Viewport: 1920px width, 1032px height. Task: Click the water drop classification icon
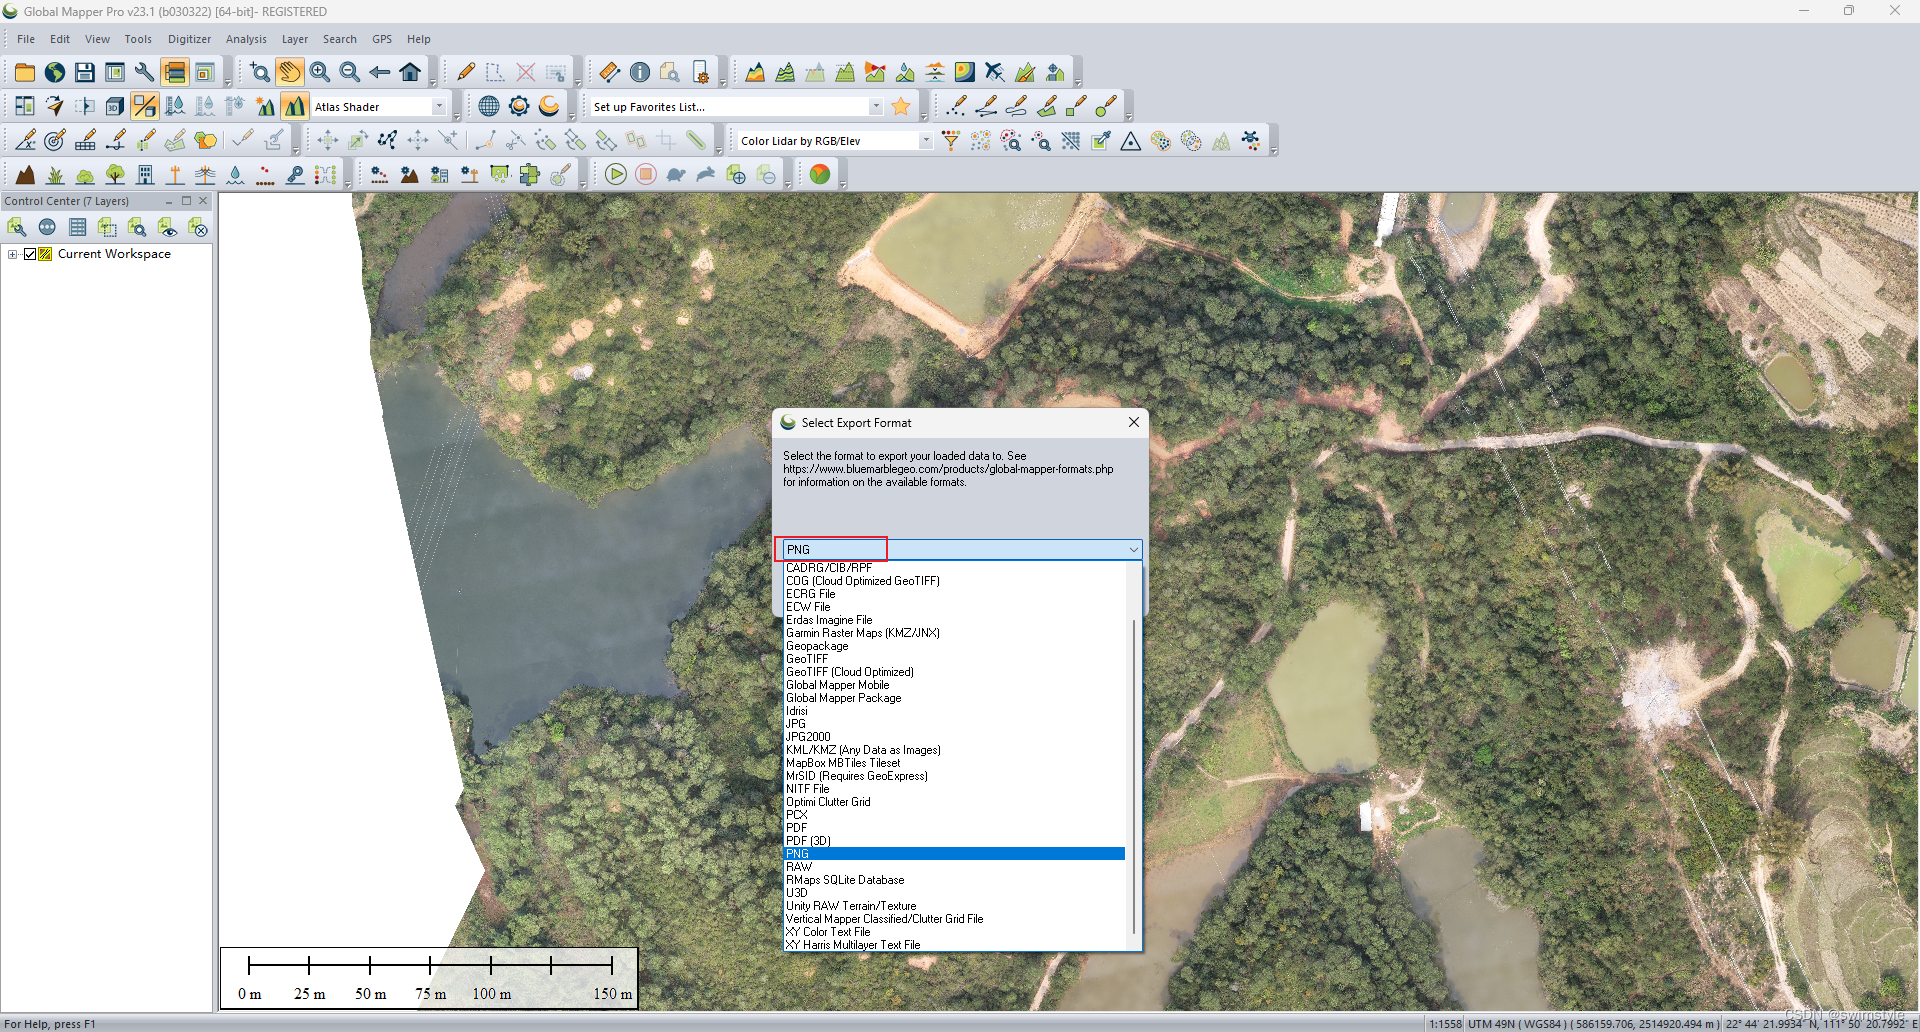coord(235,175)
